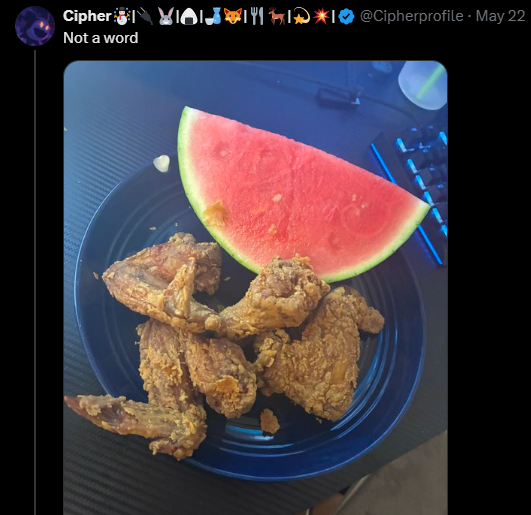Click the blue verified checkmark badge
This screenshot has width=531, height=515.
(x=346, y=16)
